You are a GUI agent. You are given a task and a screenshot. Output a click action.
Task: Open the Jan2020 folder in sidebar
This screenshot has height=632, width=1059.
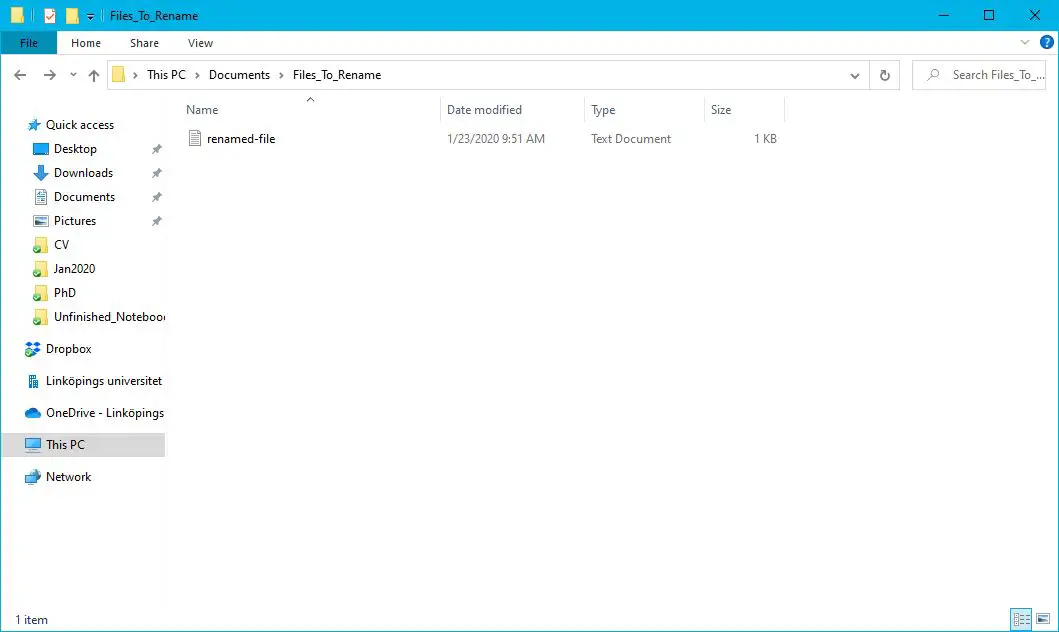(x=74, y=269)
